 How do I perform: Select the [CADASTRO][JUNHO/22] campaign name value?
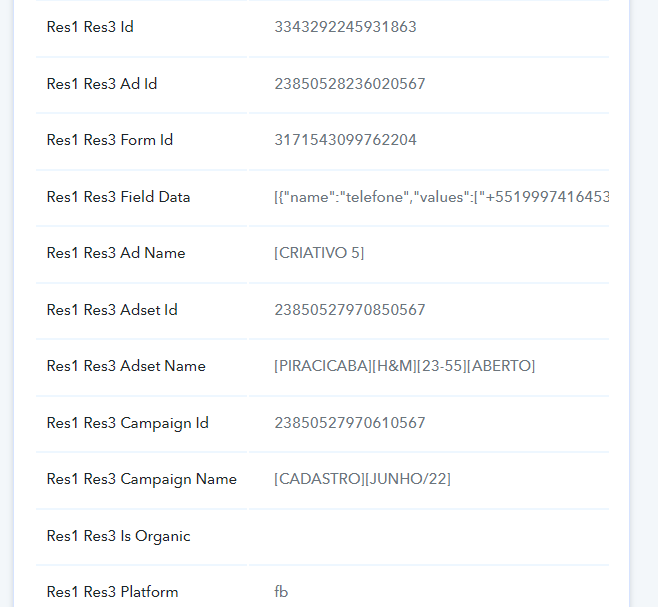362,479
